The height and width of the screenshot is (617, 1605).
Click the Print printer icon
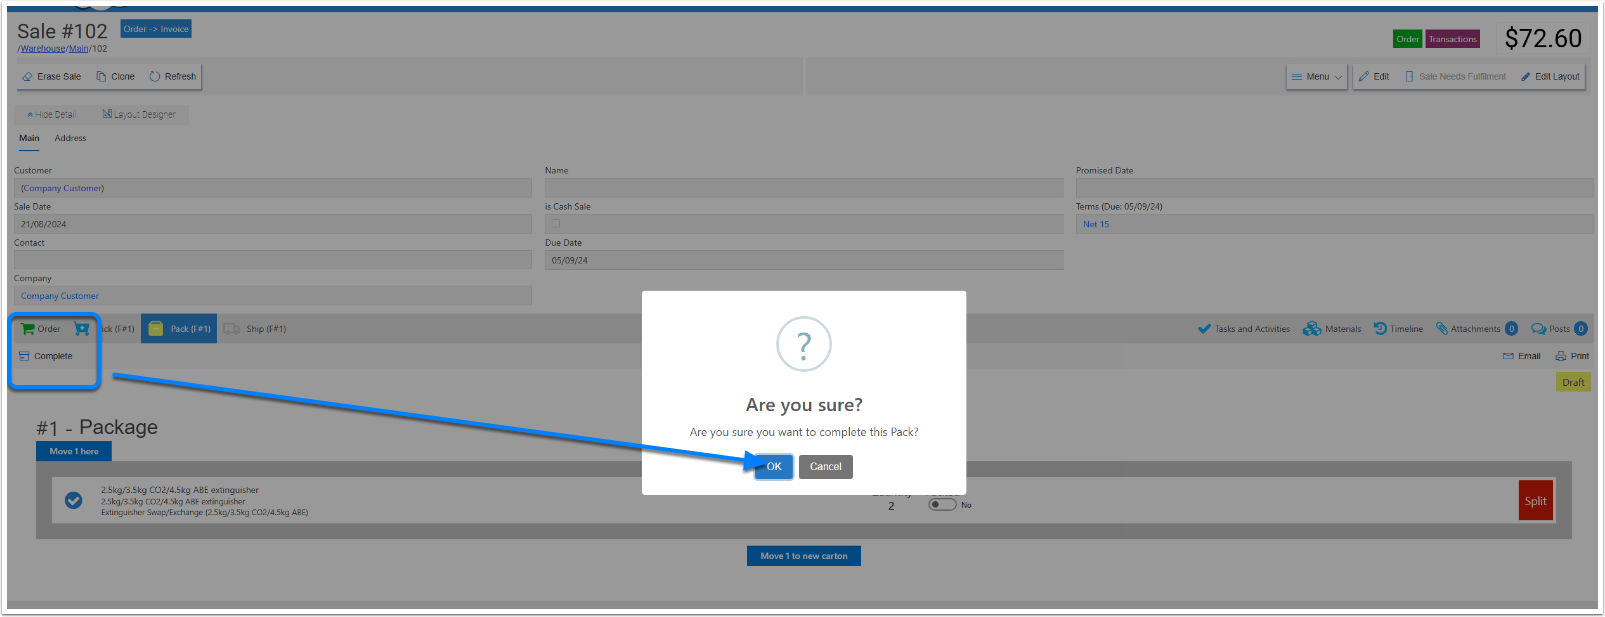(x=1561, y=356)
